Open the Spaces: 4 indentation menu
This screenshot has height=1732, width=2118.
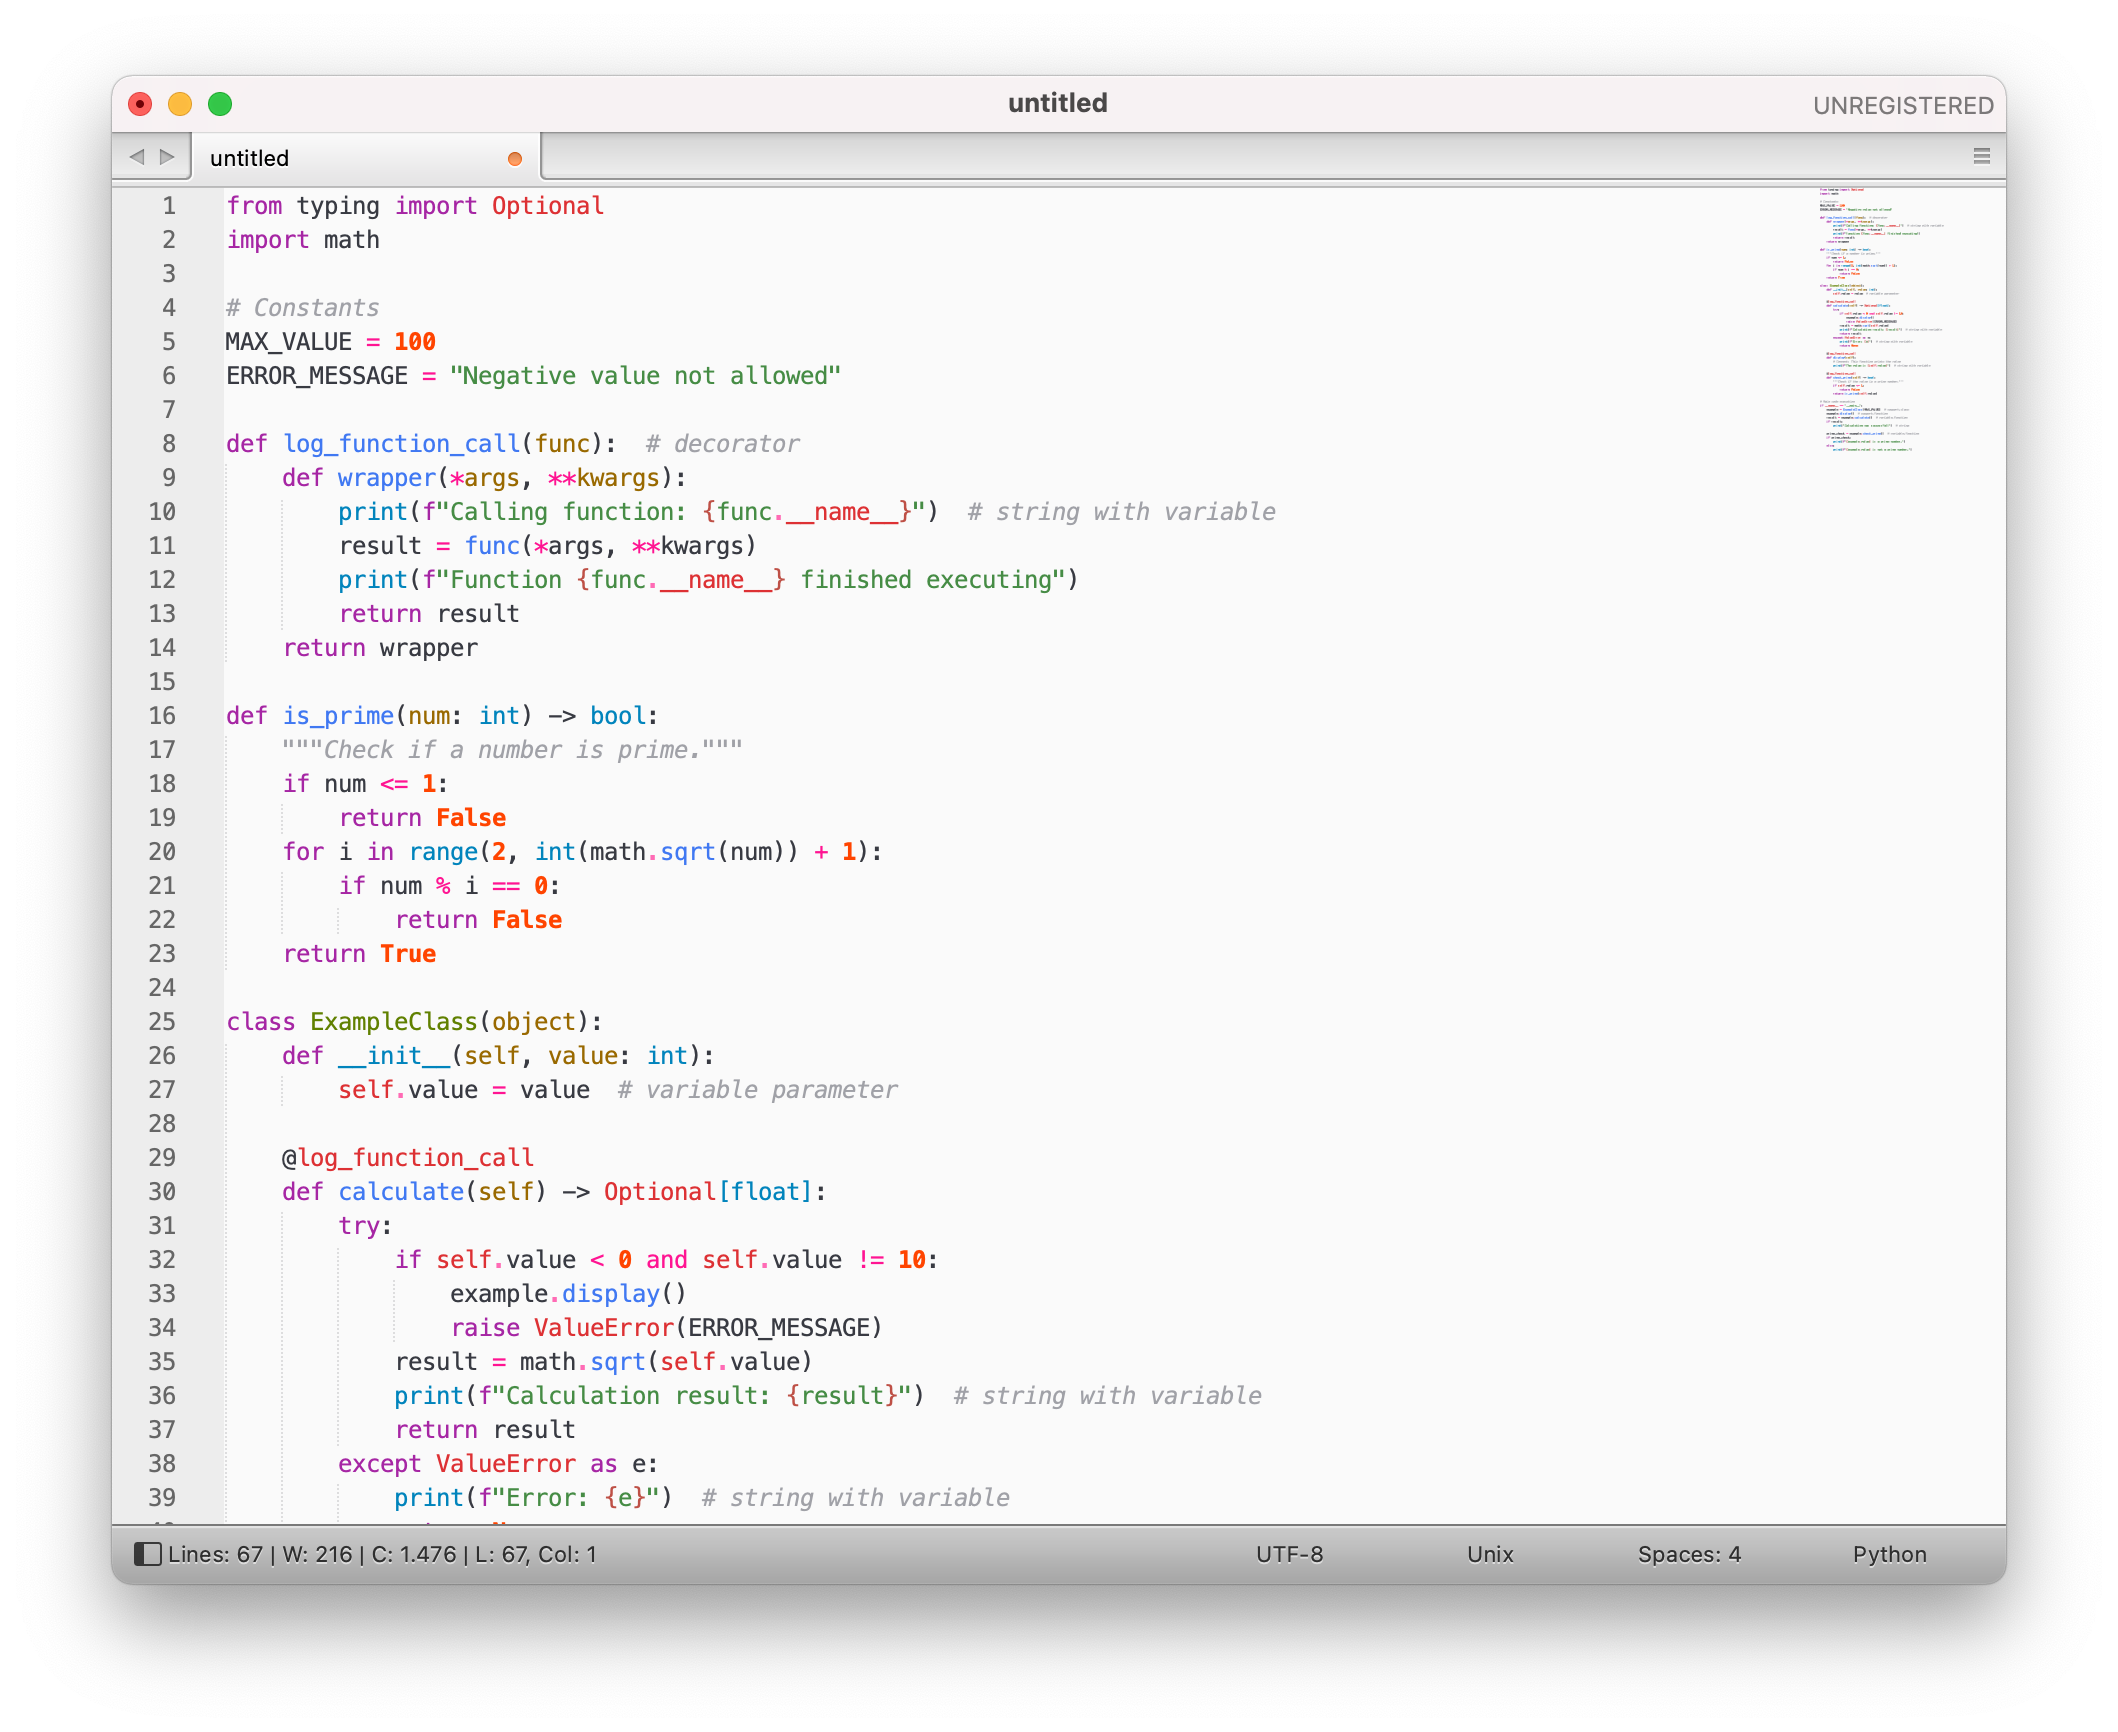click(1689, 1554)
